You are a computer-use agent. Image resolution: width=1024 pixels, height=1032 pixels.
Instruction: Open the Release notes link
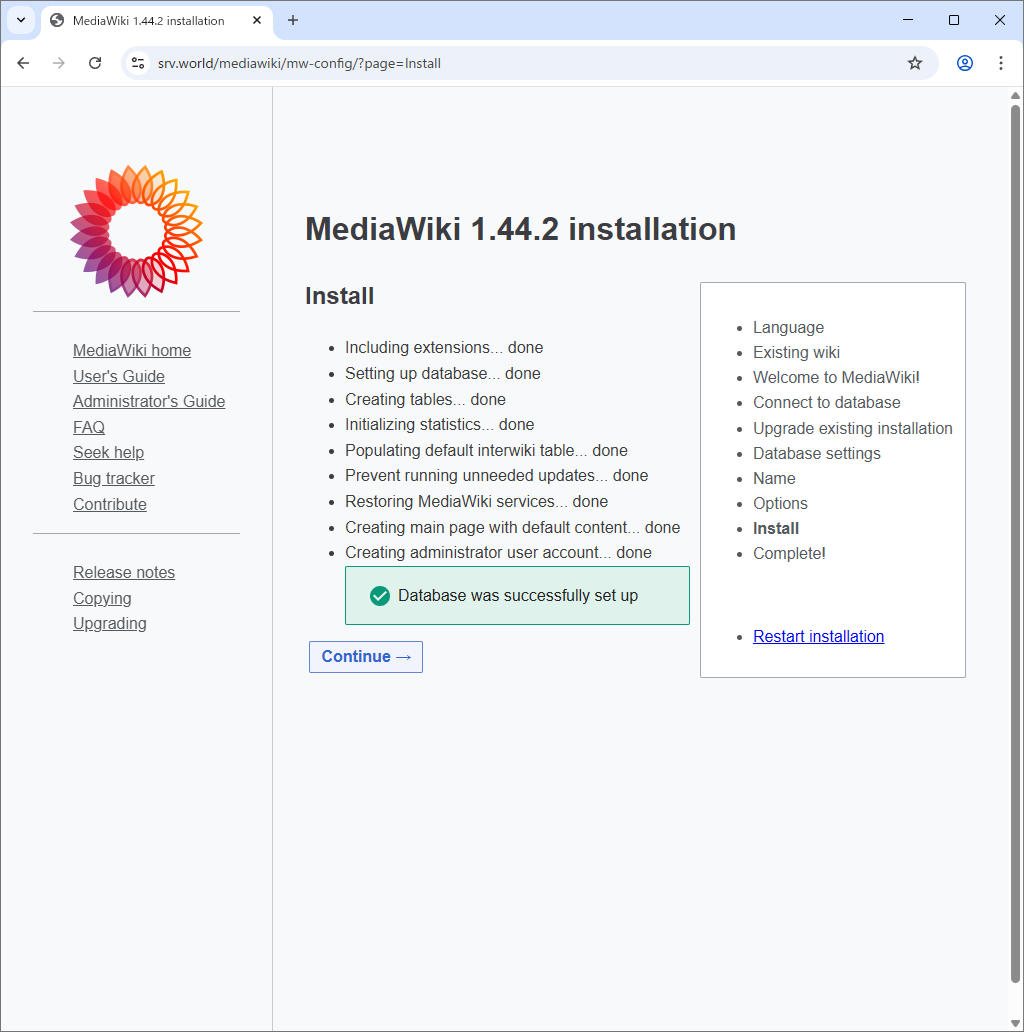pos(124,572)
